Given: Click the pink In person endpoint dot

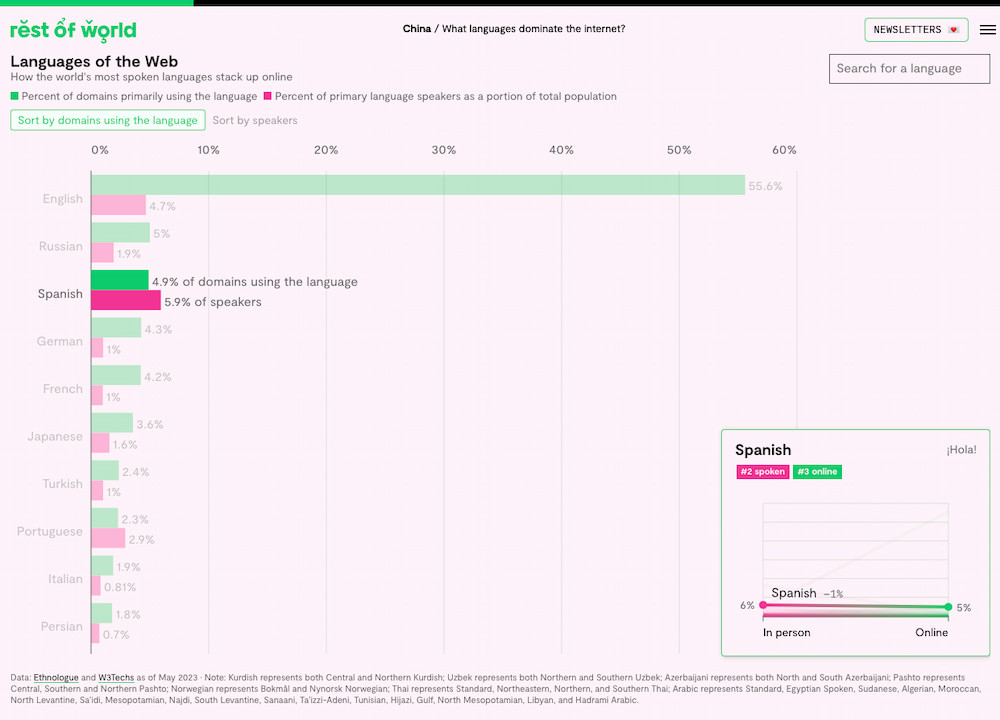Looking at the screenshot, I should coord(764,605).
